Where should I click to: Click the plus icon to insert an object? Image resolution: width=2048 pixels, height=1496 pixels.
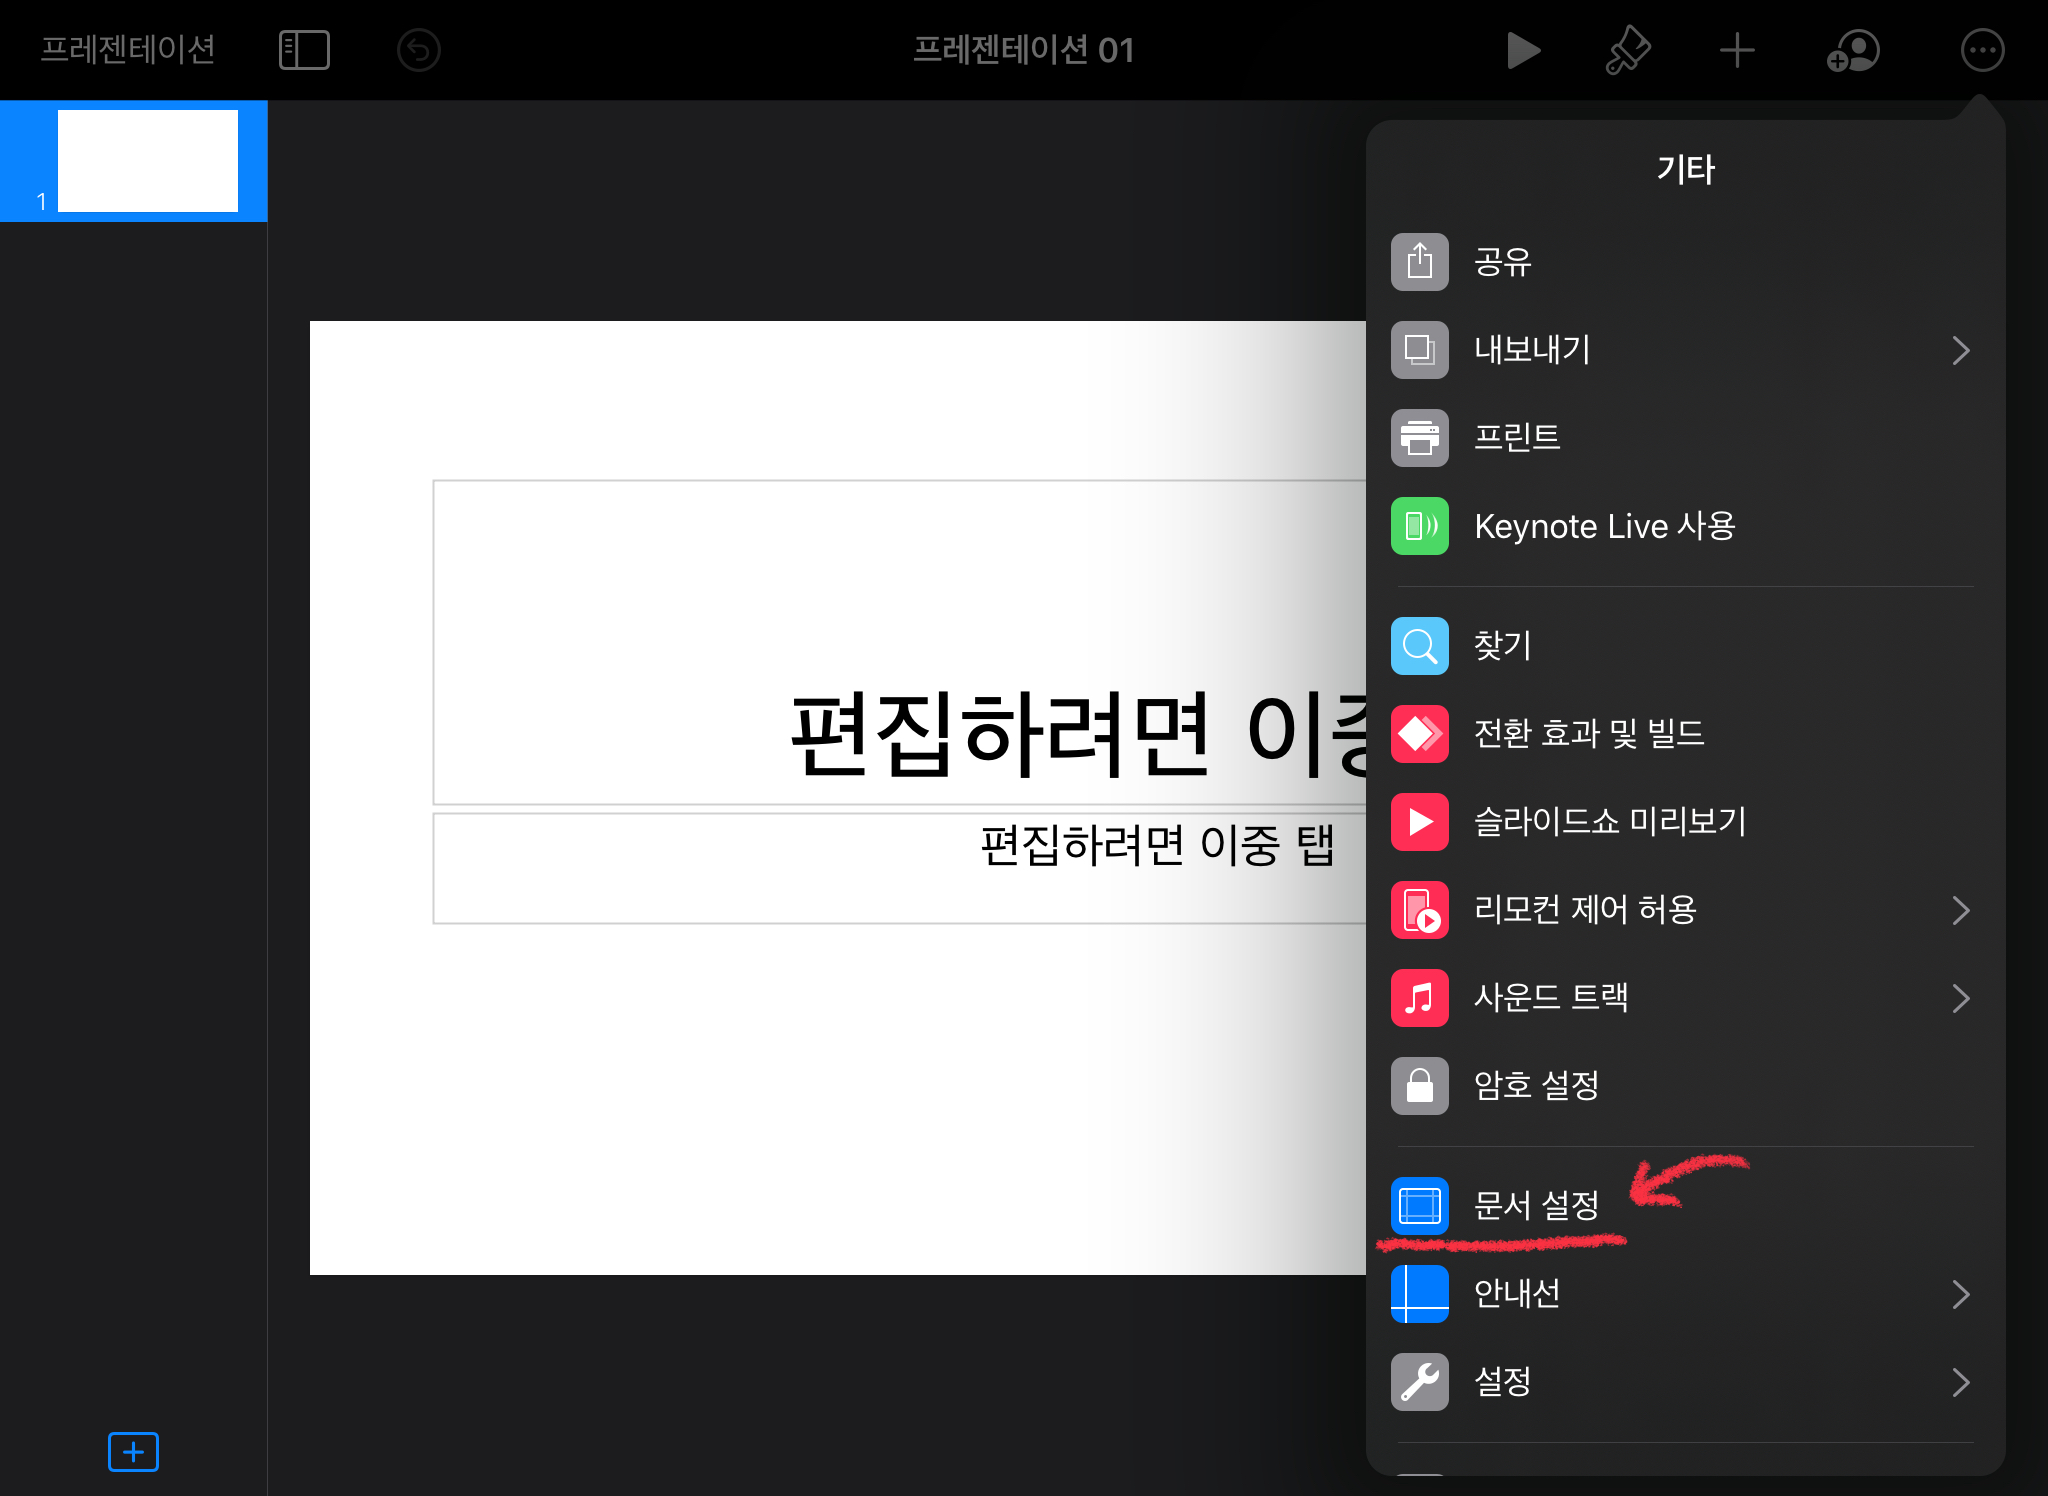(1737, 50)
